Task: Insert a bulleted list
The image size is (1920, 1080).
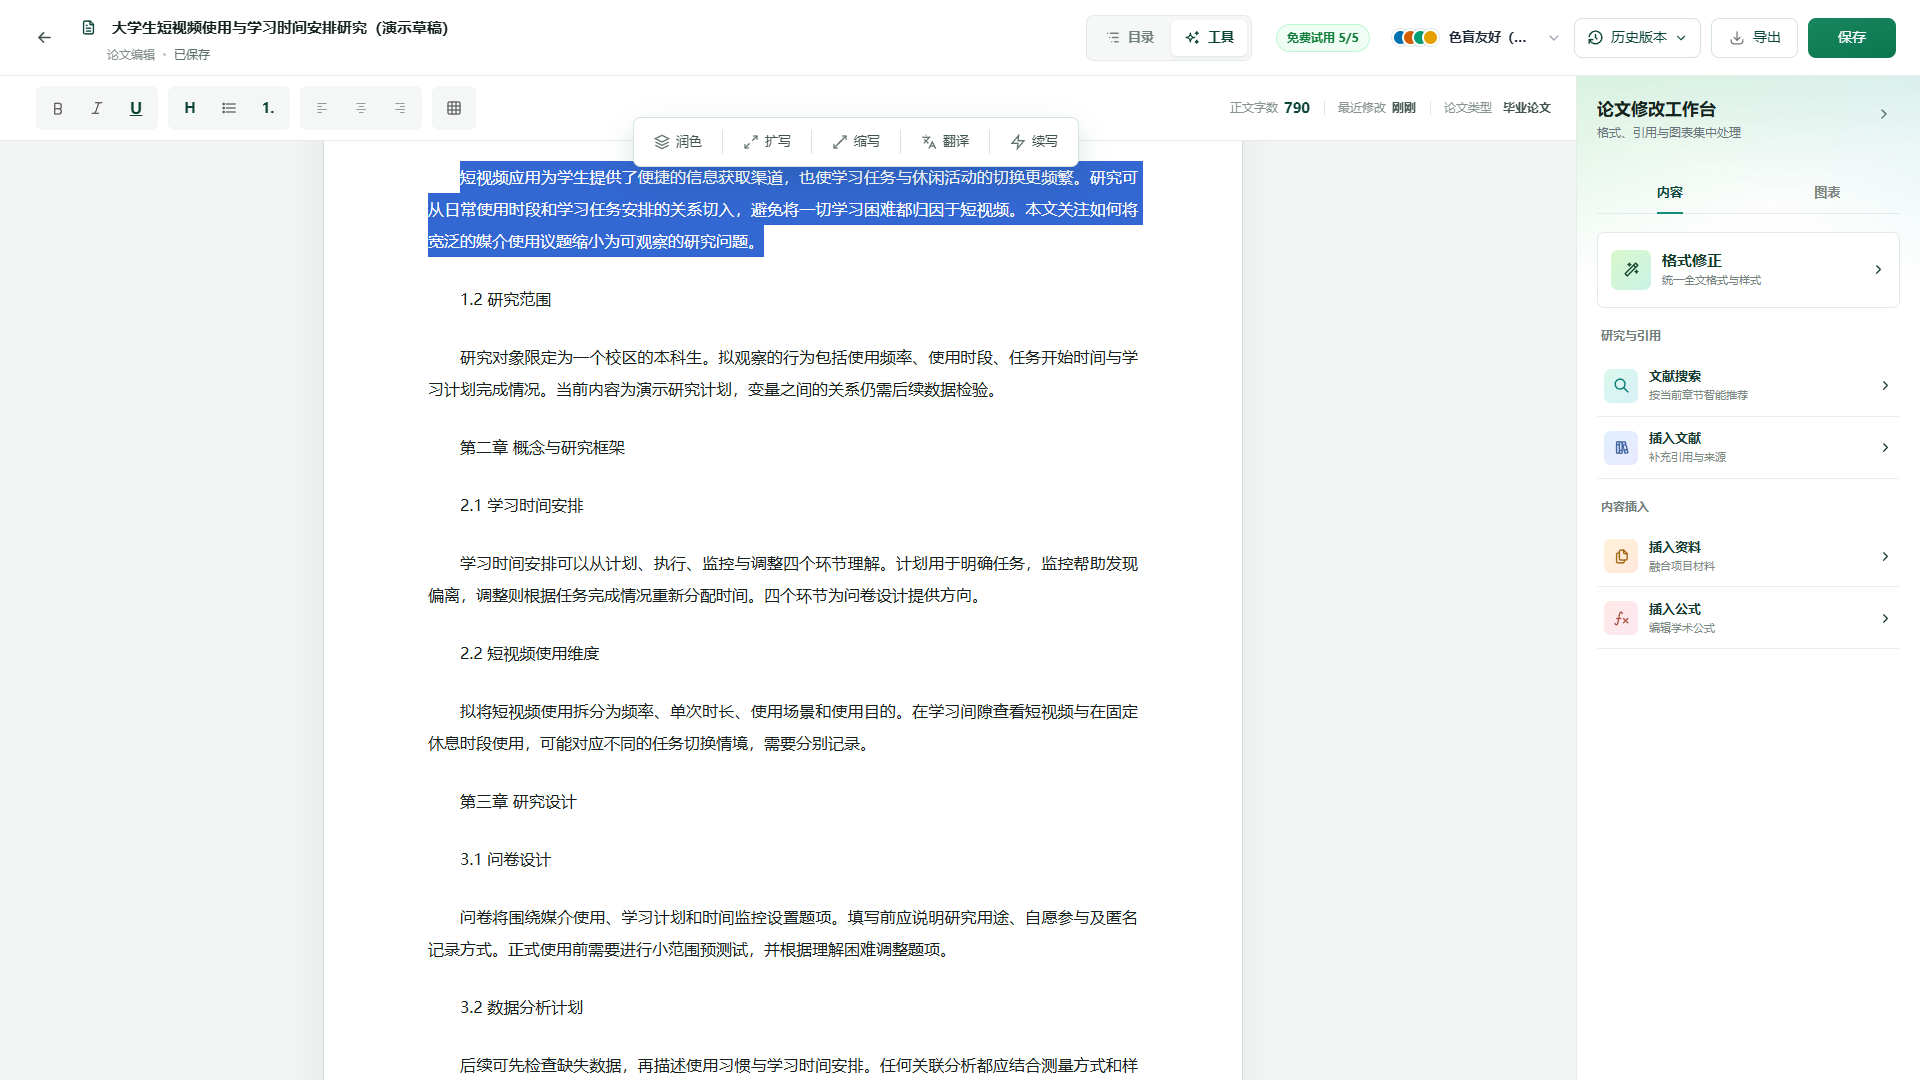Action: pyautogui.click(x=229, y=108)
